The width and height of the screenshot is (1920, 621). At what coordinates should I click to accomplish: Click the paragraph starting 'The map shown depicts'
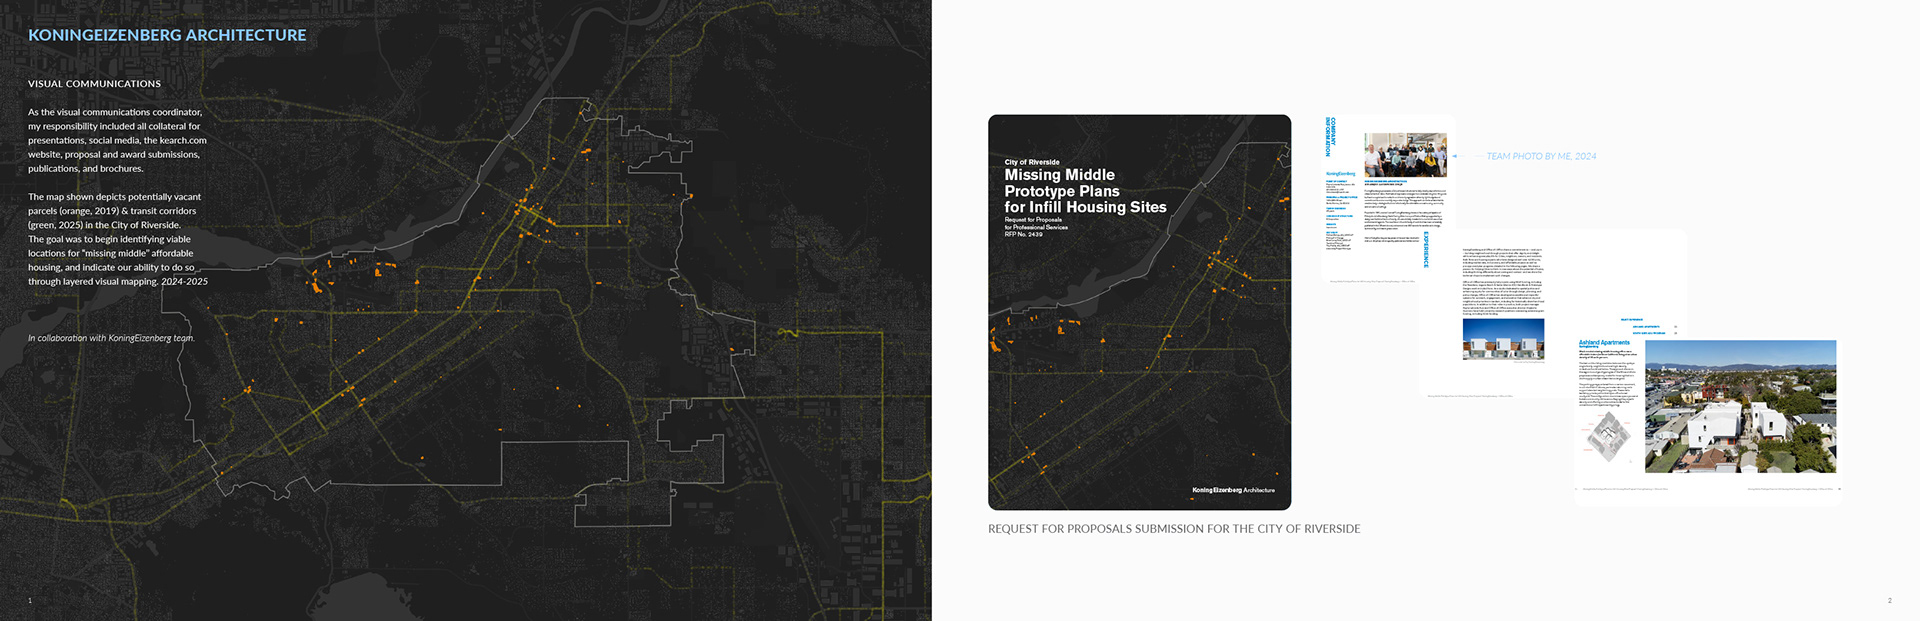click(x=118, y=239)
